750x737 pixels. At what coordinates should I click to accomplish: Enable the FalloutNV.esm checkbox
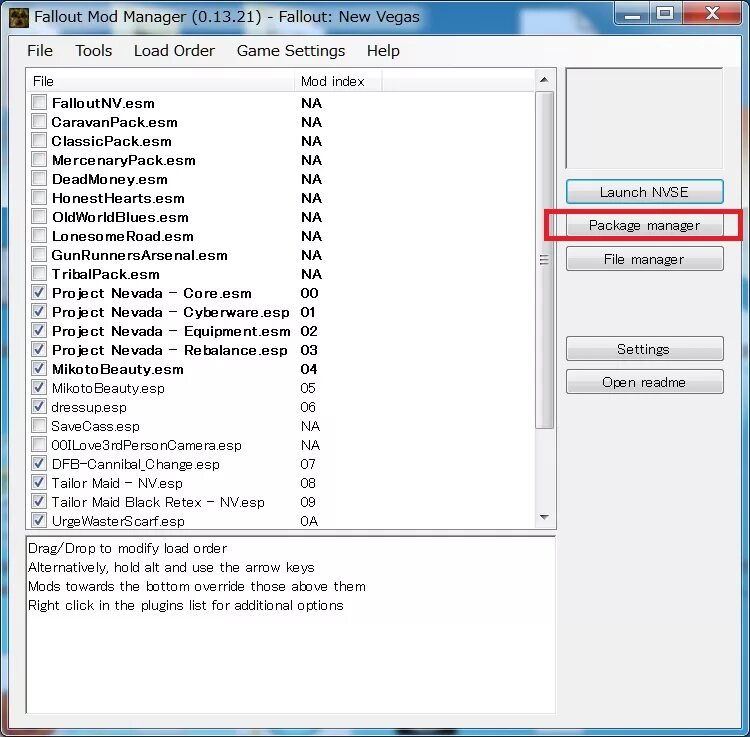39,102
